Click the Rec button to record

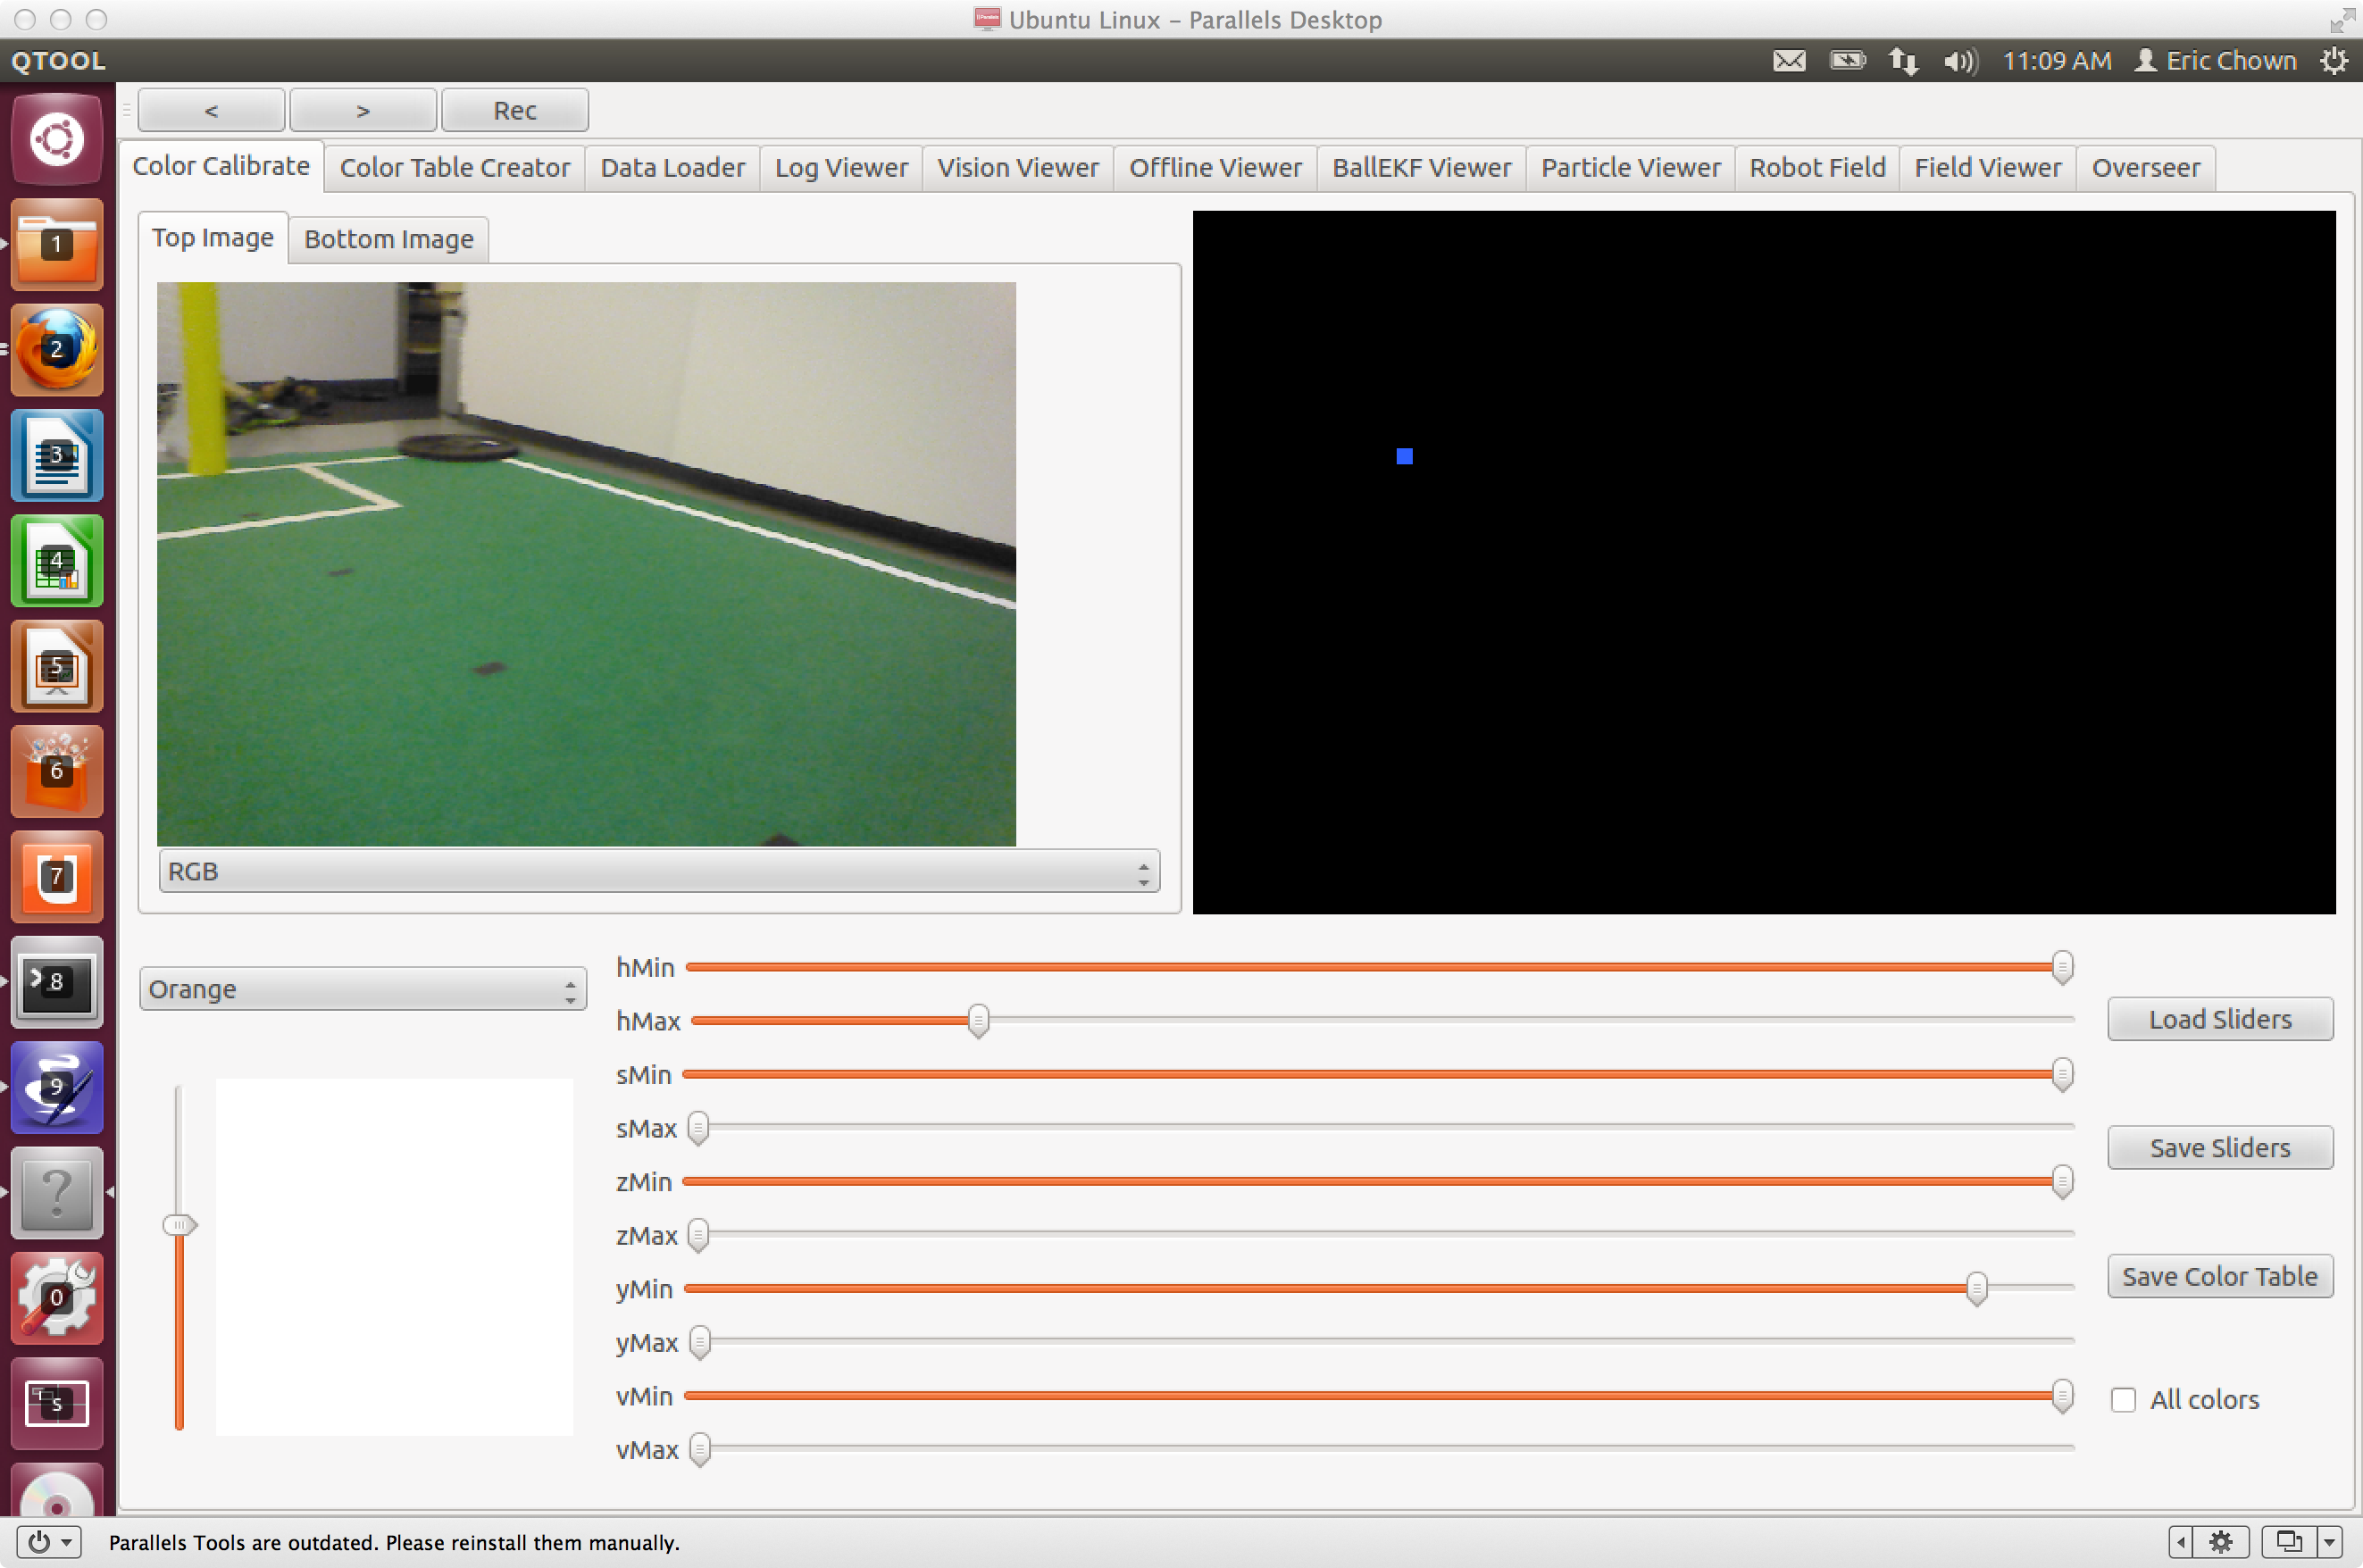tap(514, 109)
